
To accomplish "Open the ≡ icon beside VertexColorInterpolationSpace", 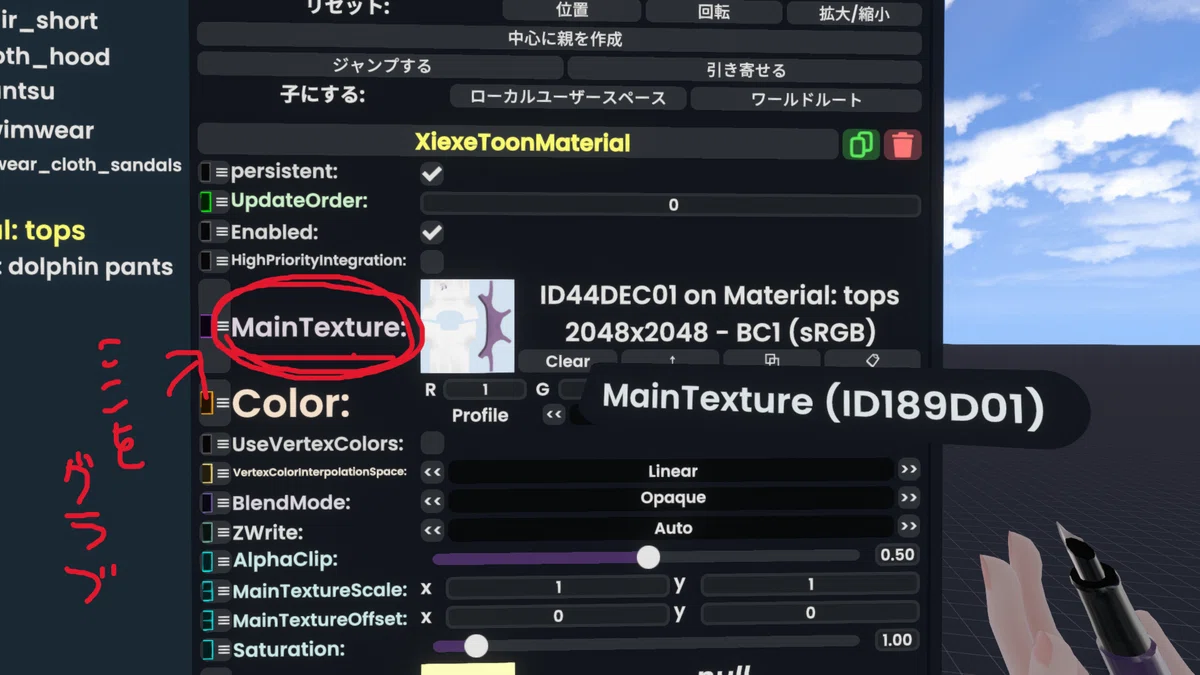I will pyautogui.click(x=222, y=473).
